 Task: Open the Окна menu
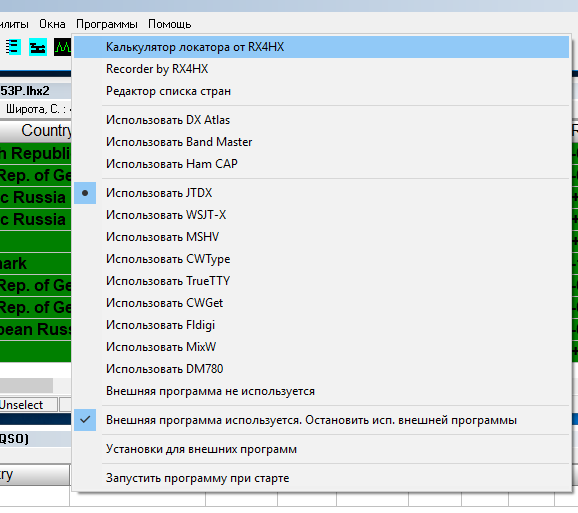(x=52, y=24)
